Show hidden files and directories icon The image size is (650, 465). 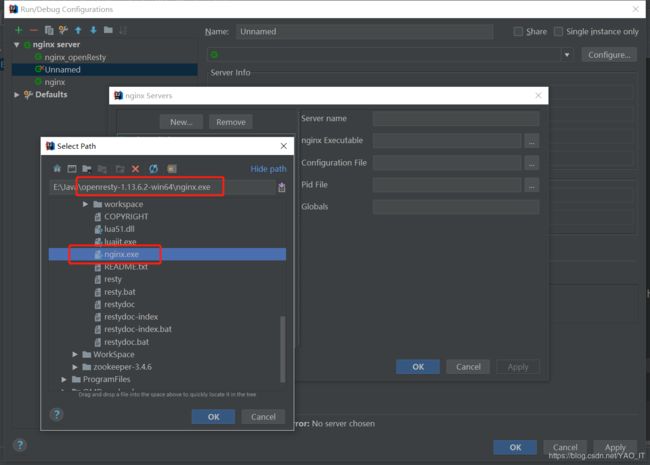point(172,168)
